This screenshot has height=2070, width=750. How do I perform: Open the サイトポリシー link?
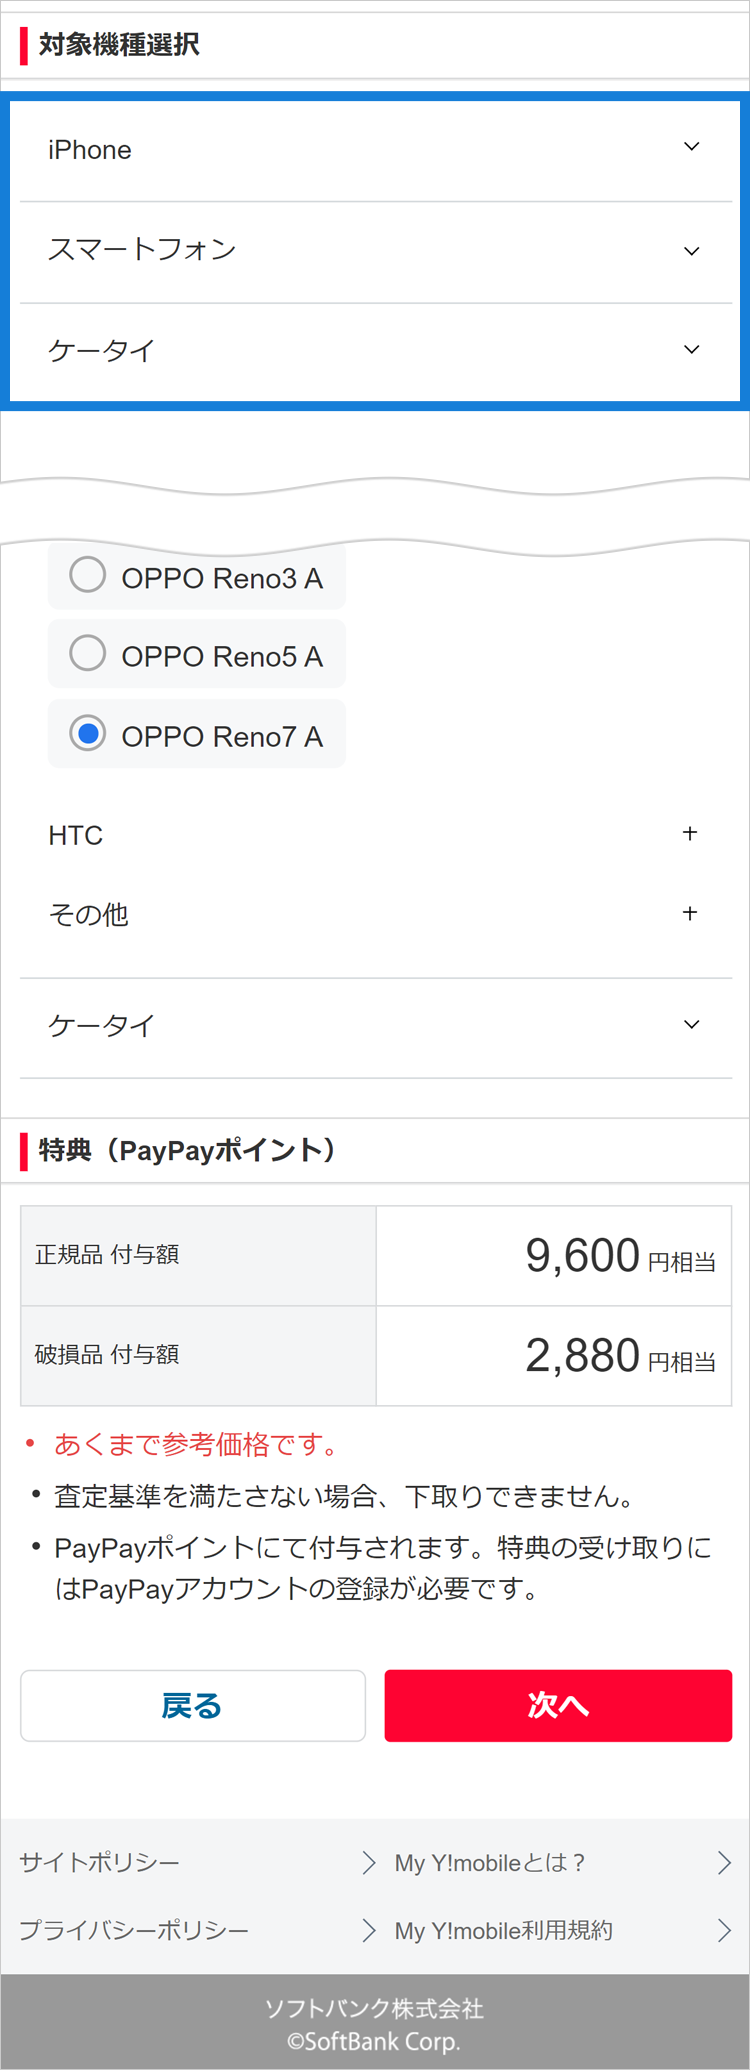(x=100, y=1862)
